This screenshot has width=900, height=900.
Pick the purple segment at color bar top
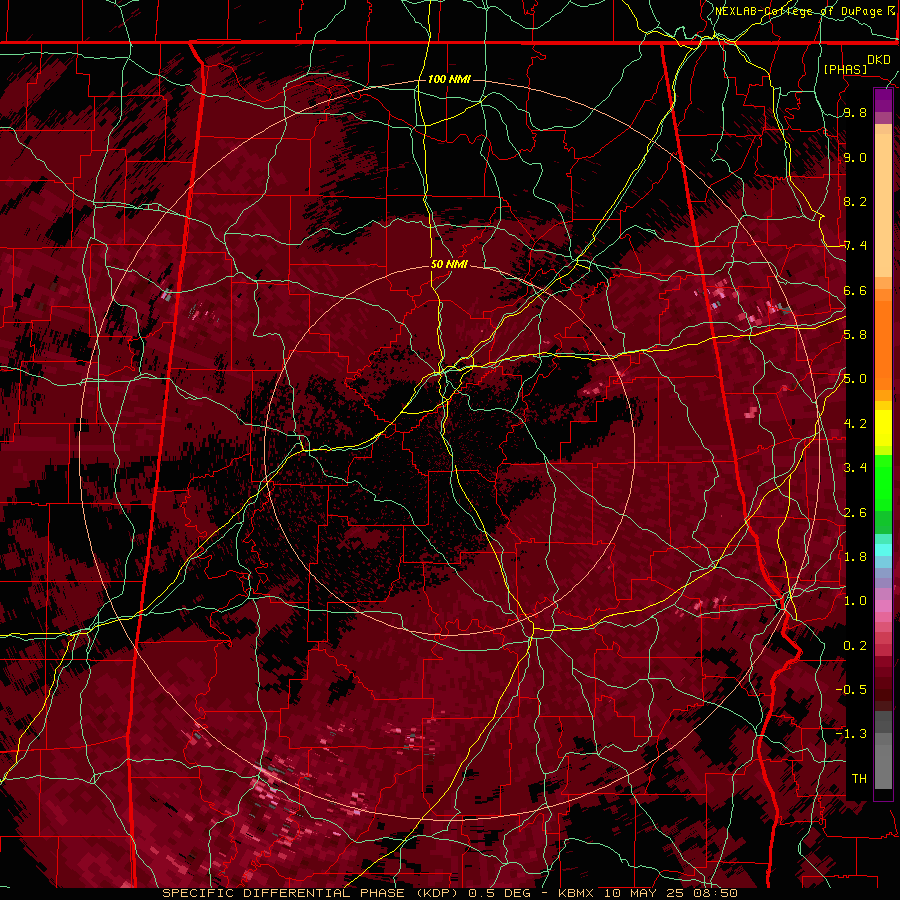point(883,100)
